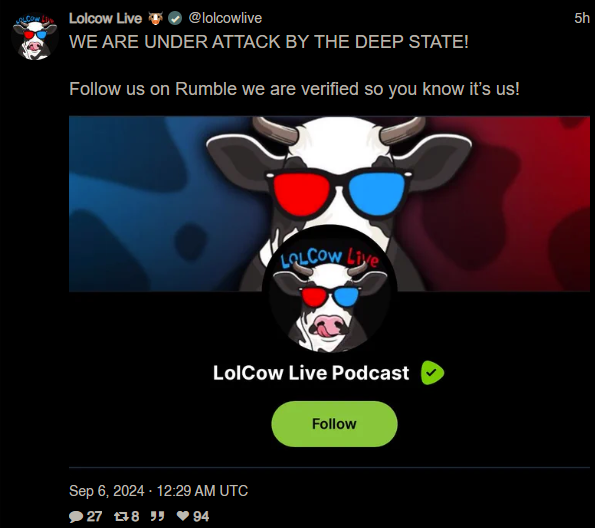595x528 pixels.
Task: Click the cow emoji beside the name
Action: (155, 18)
